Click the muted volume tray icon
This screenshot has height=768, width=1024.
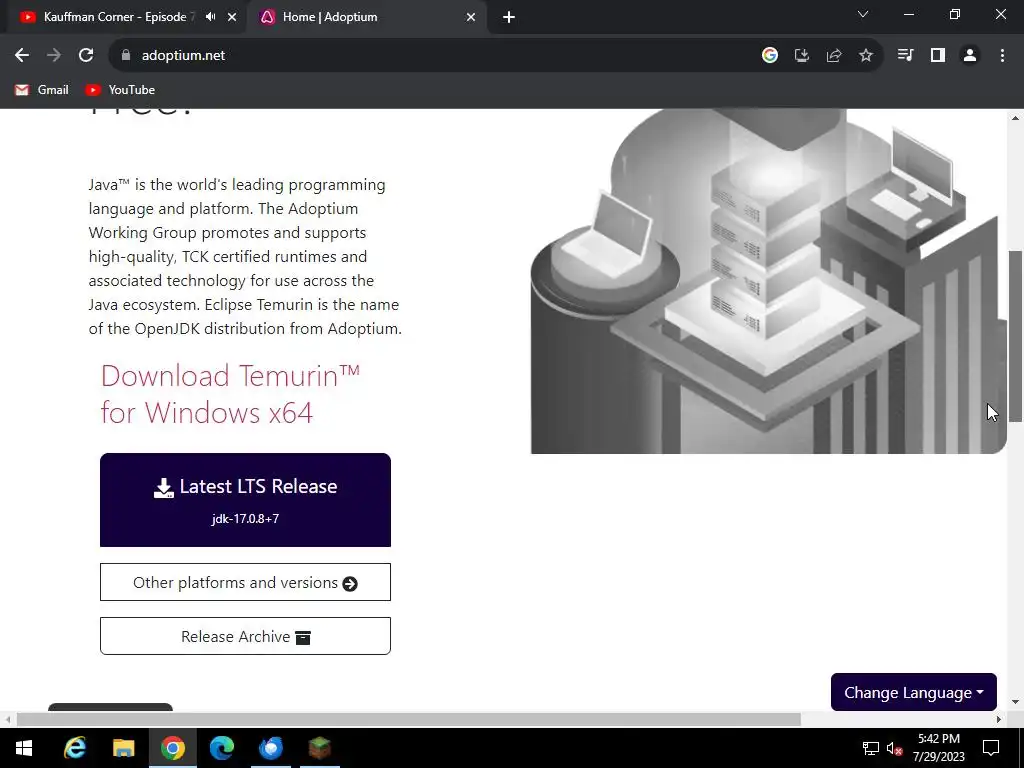pos(895,748)
